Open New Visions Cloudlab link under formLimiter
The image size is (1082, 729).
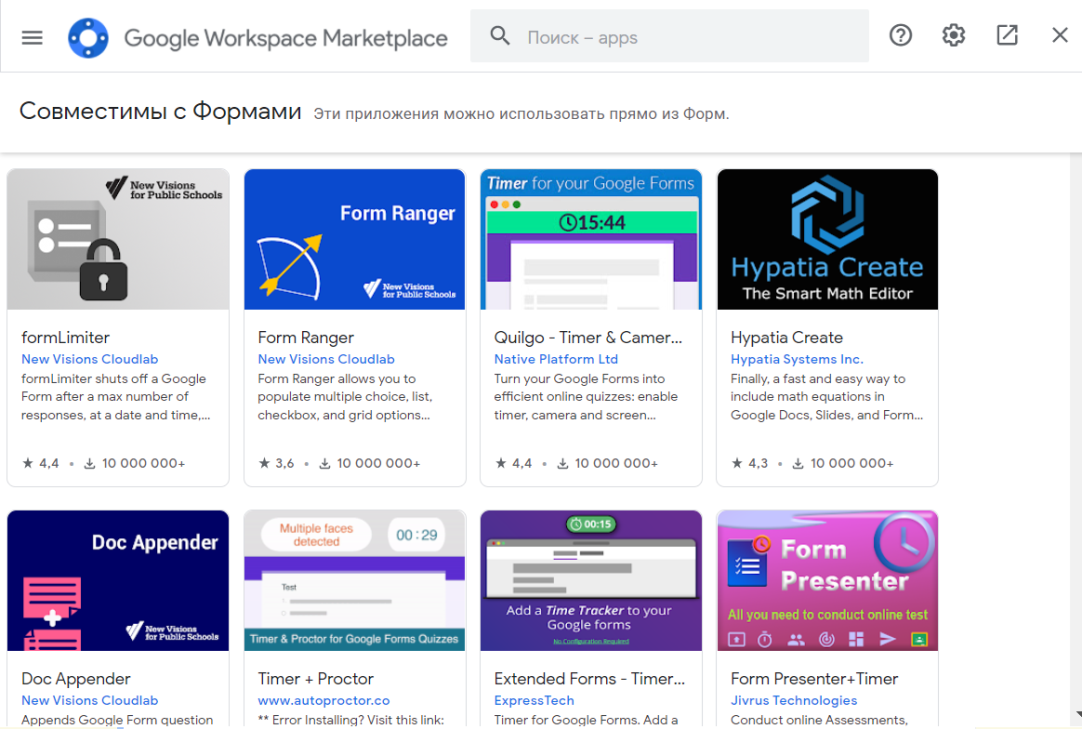90,359
